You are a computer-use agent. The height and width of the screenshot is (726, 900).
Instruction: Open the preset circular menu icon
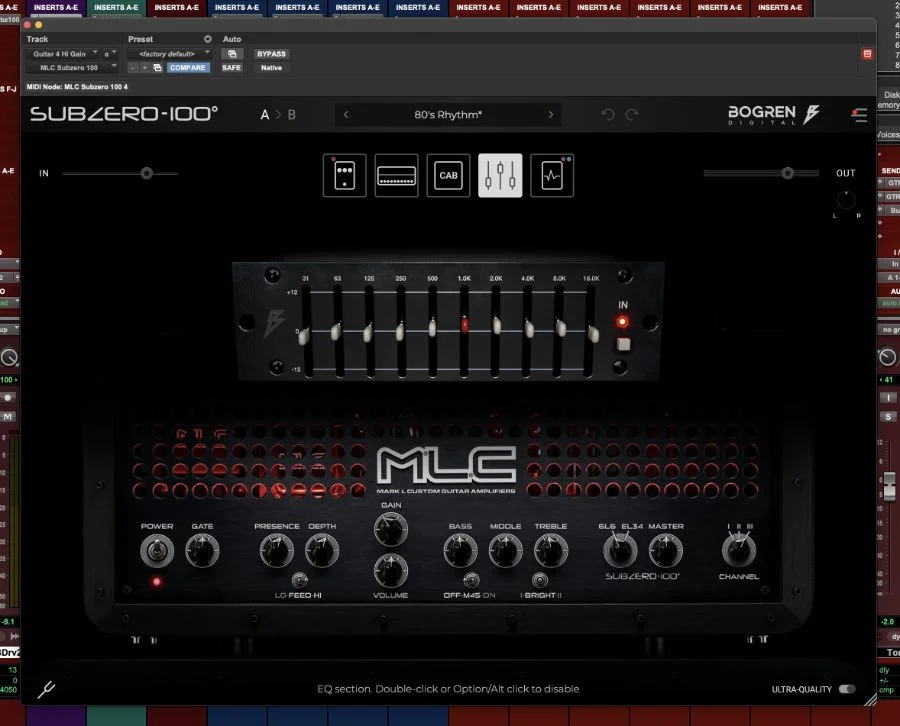[x=208, y=39]
